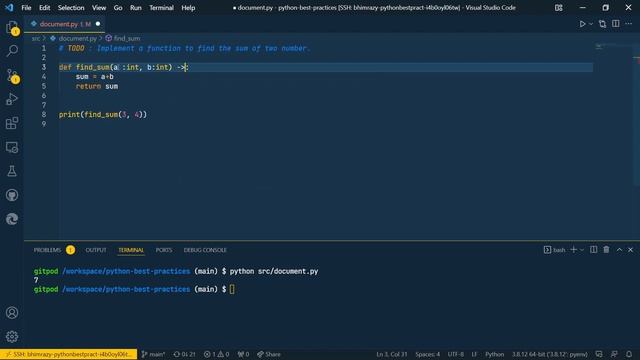Open the Search view in activity bar
The width and height of the screenshot is (640, 360).
coord(12,51)
